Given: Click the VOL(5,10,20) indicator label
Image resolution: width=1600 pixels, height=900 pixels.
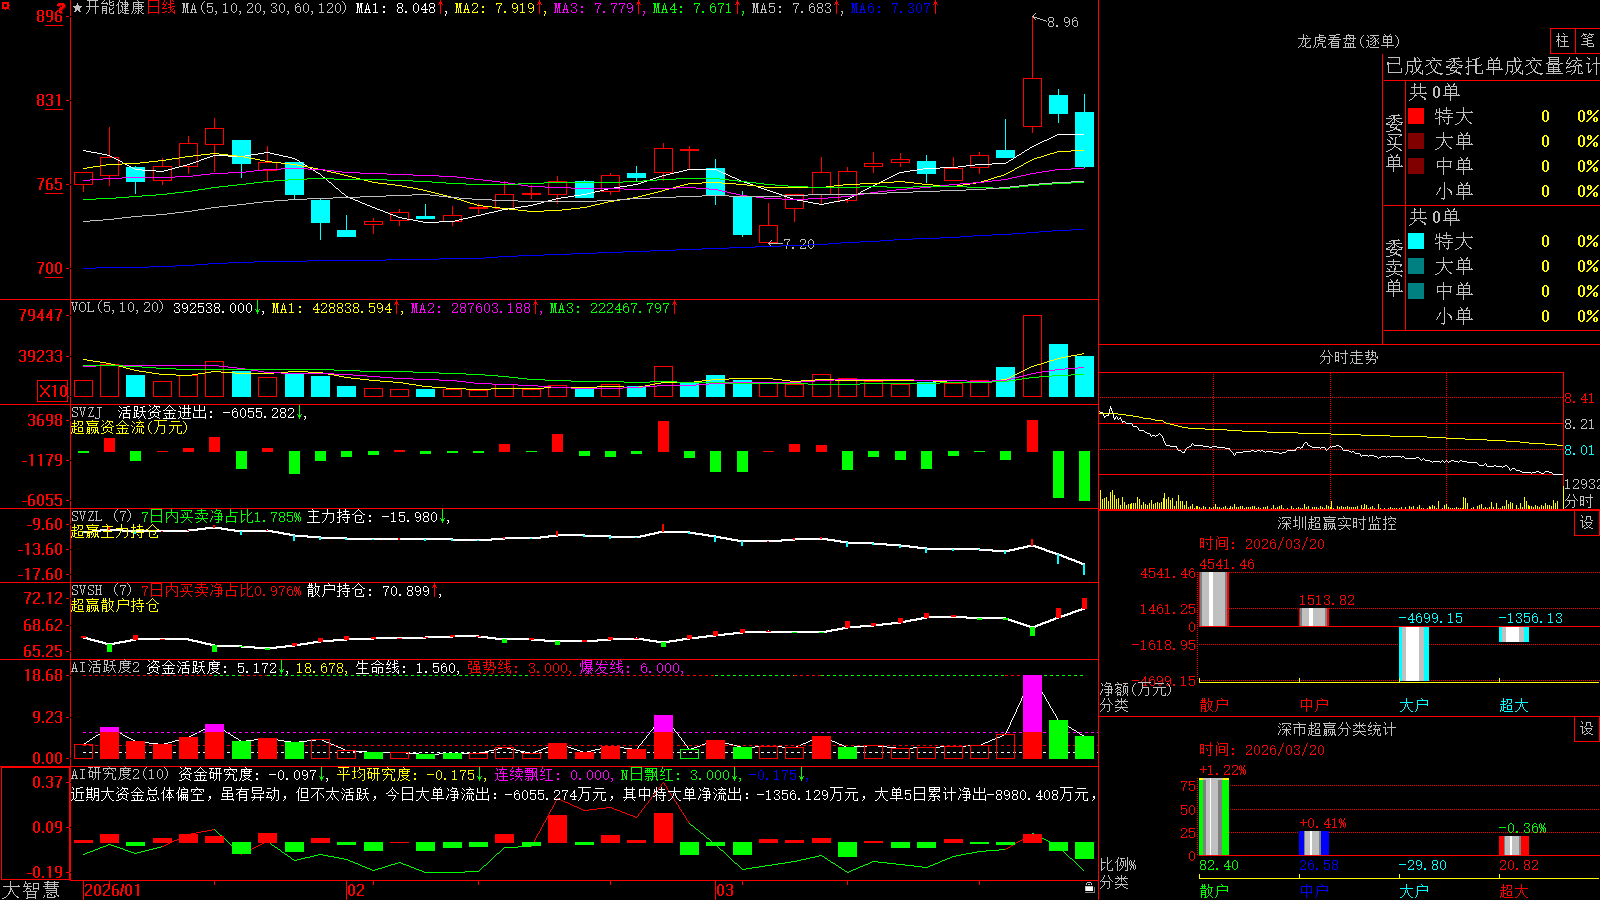Looking at the screenshot, I should 117,307.
